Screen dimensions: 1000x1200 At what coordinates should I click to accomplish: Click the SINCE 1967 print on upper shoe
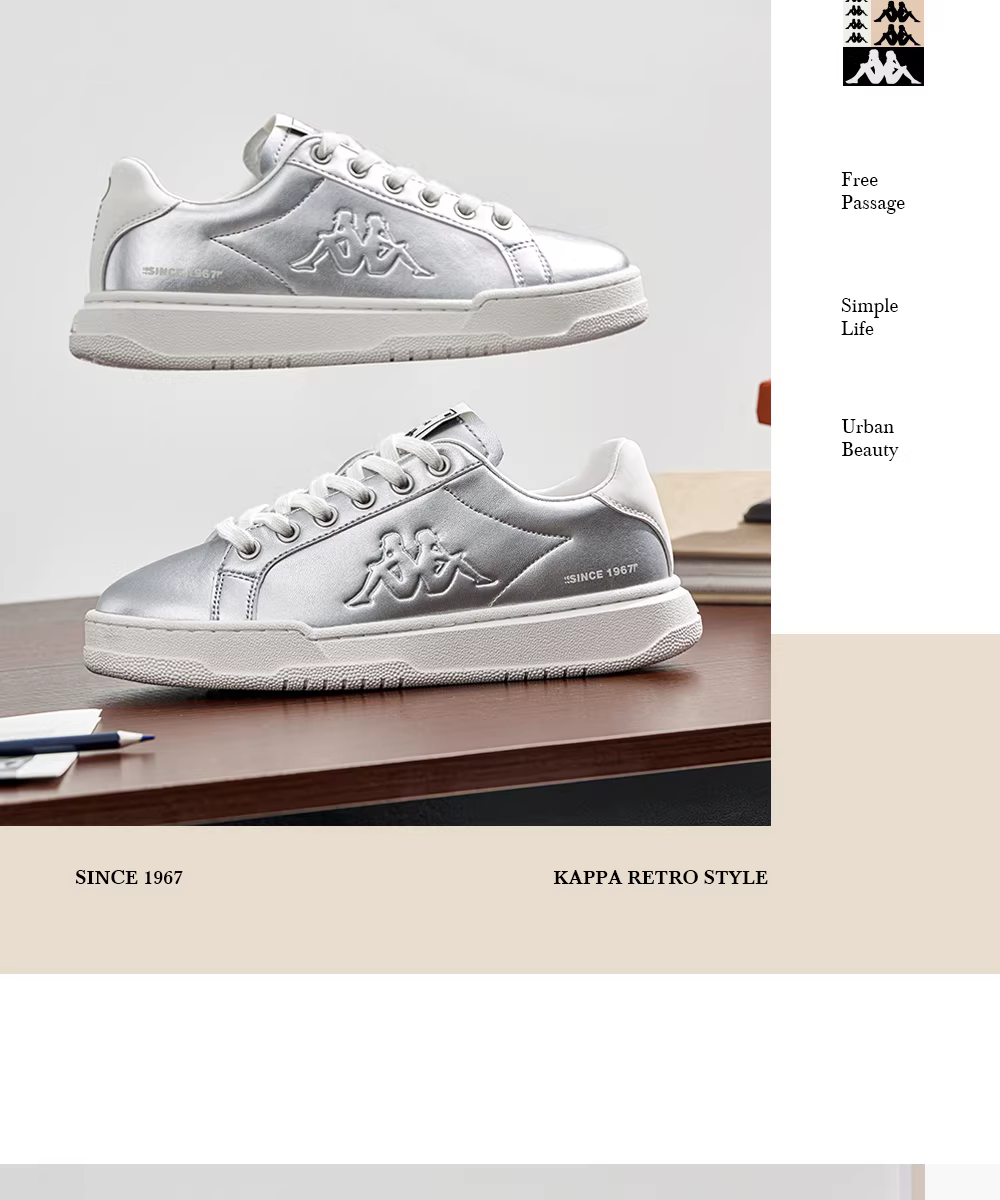[x=183, y=272]
